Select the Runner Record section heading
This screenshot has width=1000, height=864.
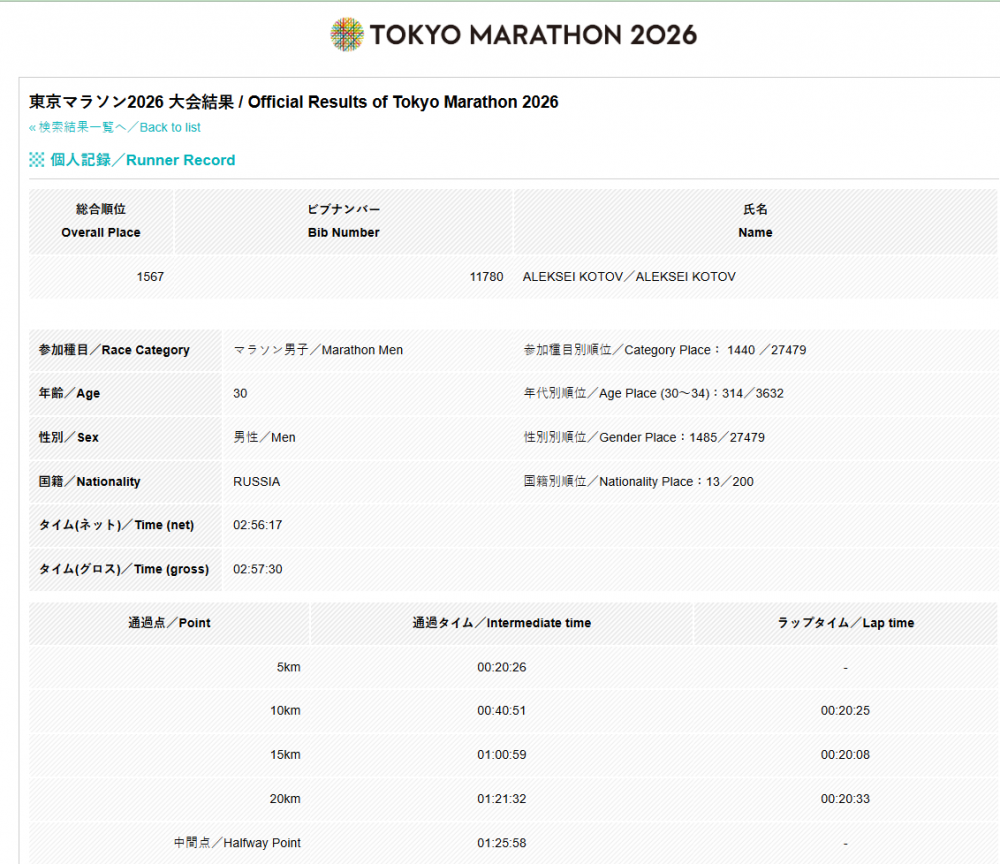pos(142,160)
